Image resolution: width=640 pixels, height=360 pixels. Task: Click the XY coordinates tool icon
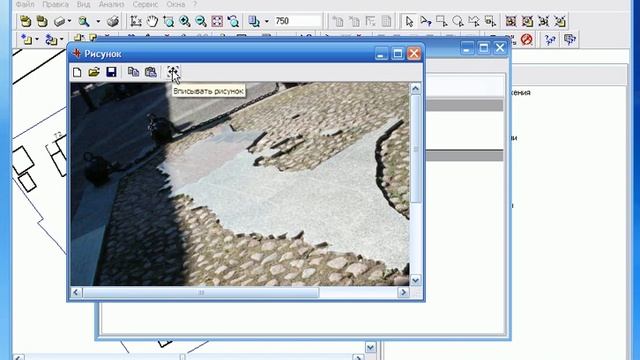pyautogui.click(x=136, y=21)
